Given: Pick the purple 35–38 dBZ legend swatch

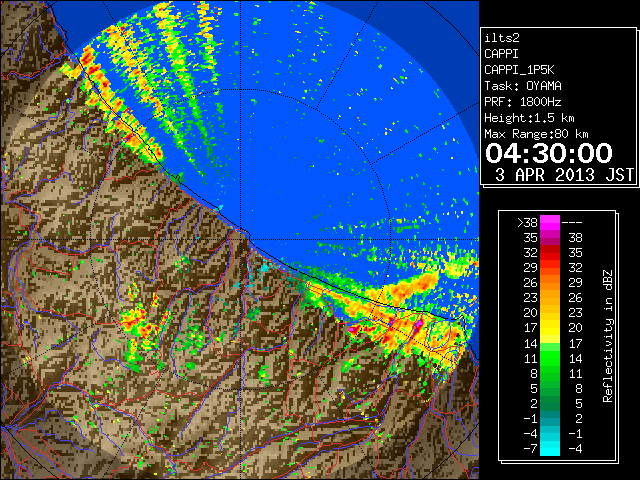Looking at the screenshot, I should click(550, 238).
